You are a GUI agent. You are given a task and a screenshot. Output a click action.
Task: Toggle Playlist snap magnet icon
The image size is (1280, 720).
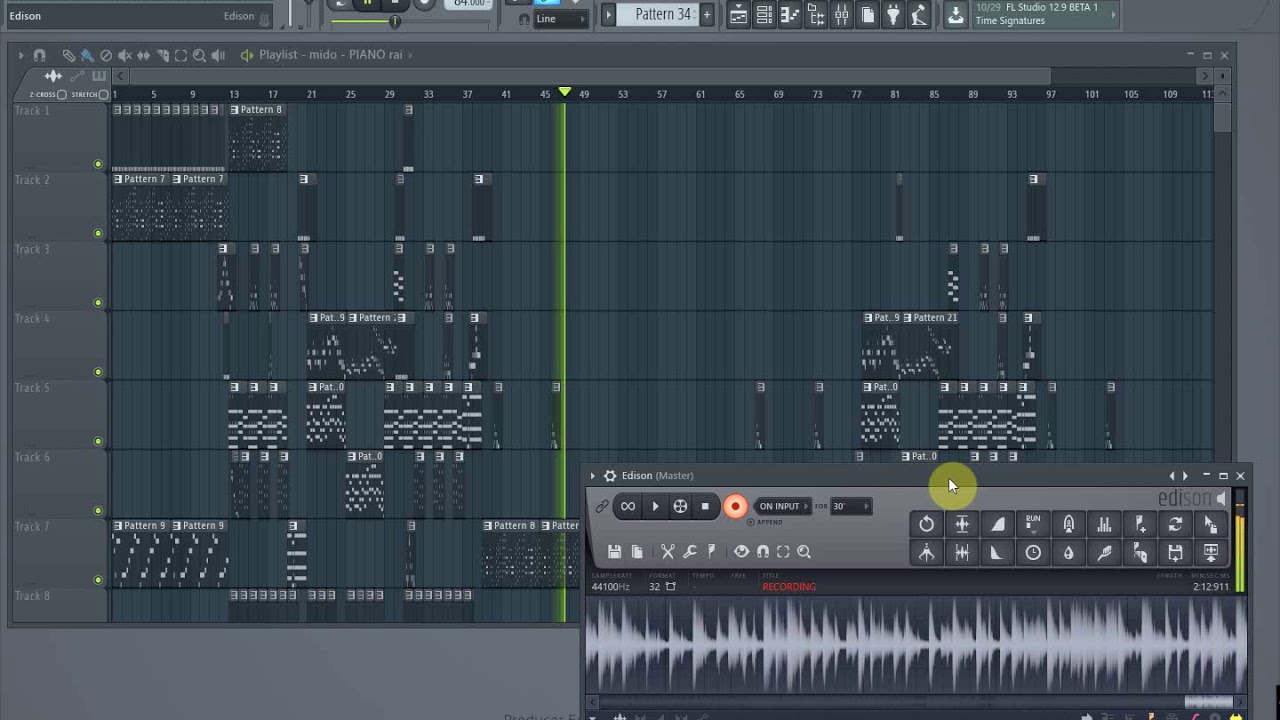coord(40,55)
